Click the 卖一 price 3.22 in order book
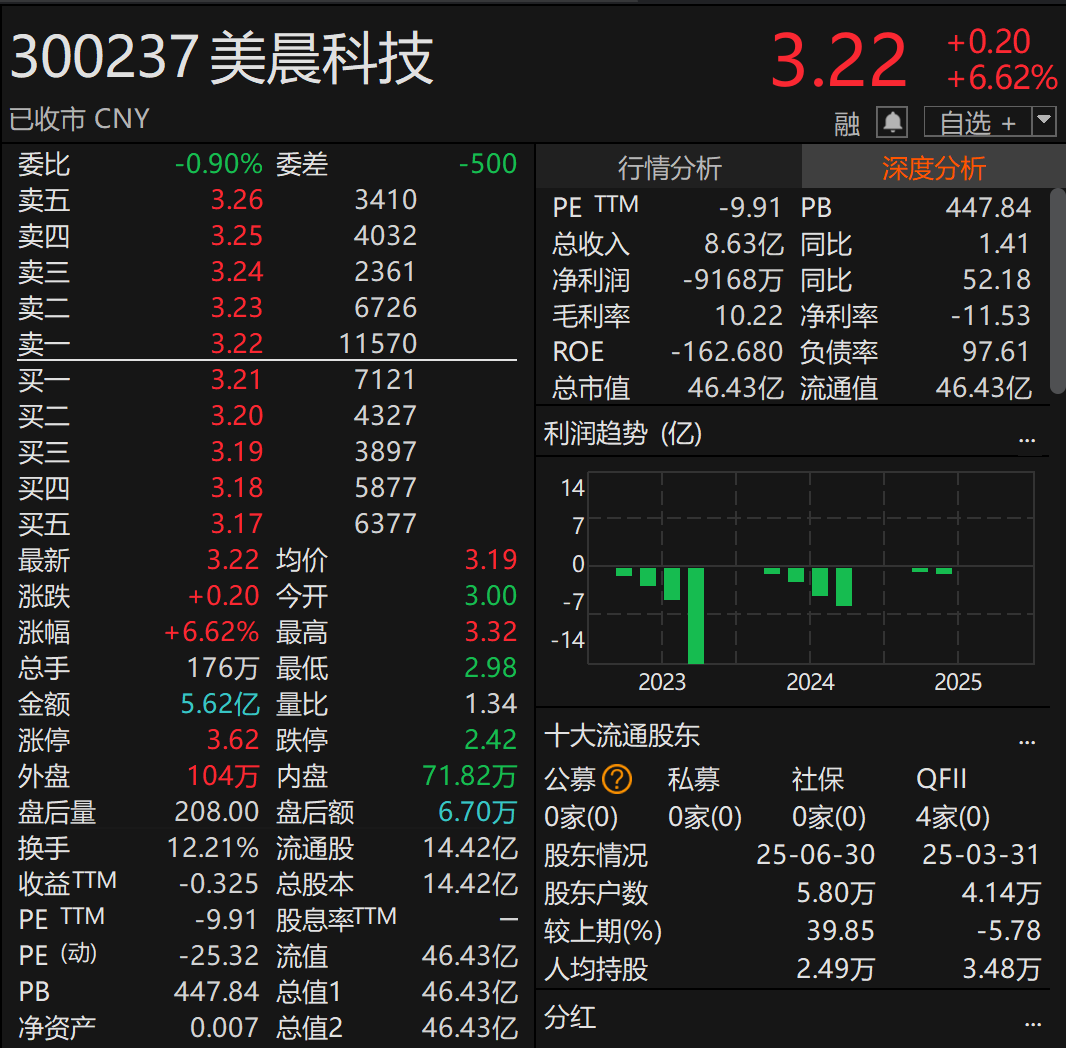 coord(236,344)
